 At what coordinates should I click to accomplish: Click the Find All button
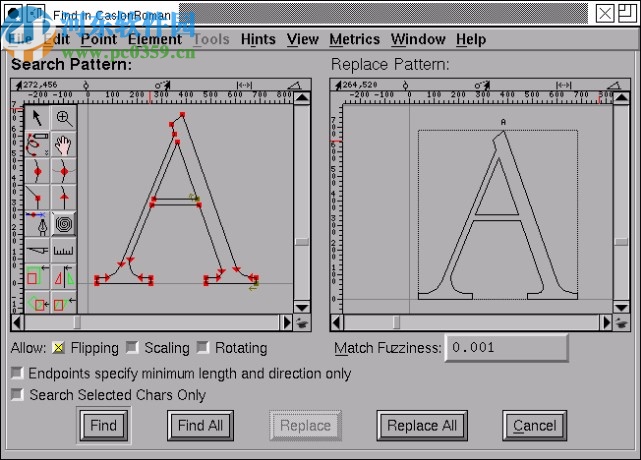200,426
